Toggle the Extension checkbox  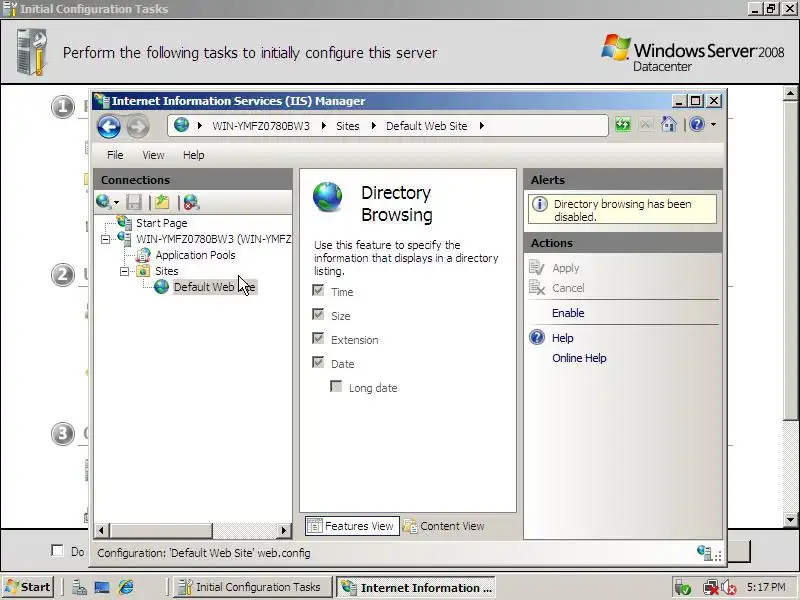click(318, 339)
